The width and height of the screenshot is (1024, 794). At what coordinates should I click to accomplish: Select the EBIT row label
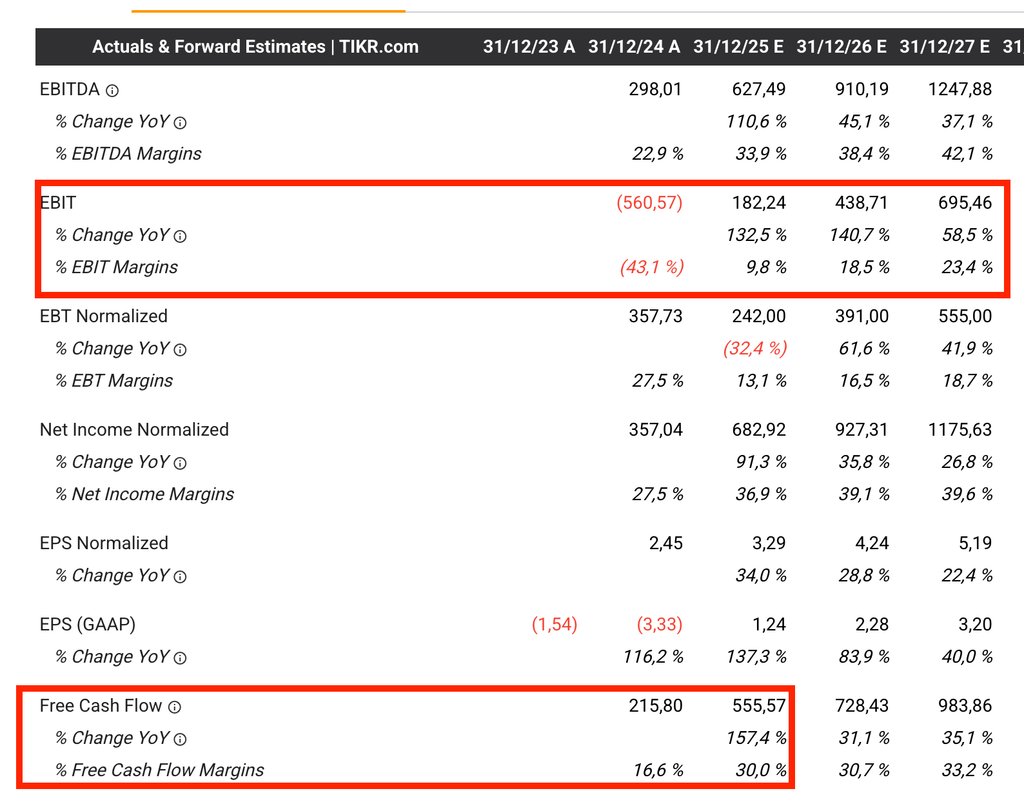tap(58, 203)
